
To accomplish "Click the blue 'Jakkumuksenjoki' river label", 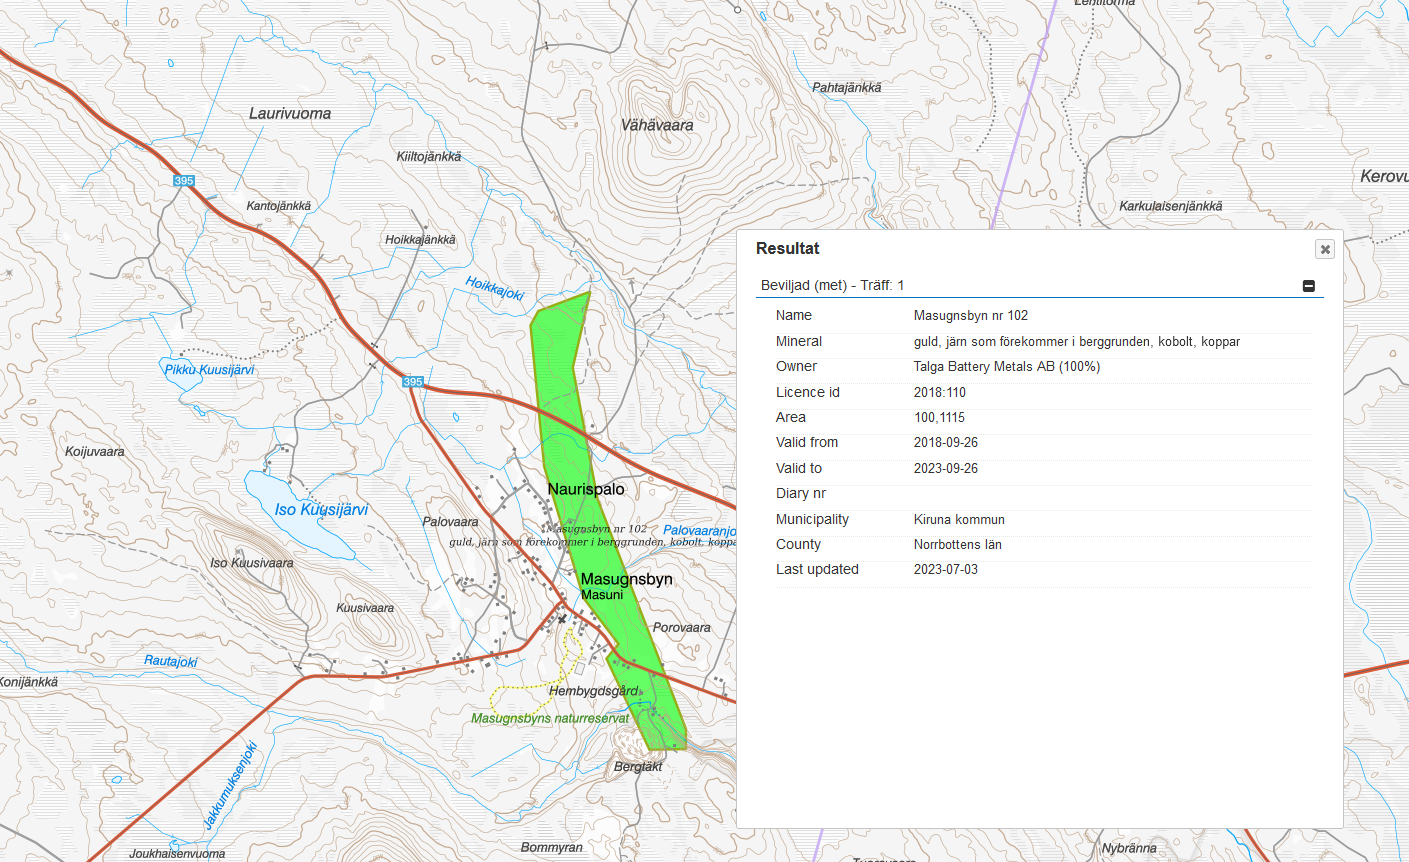I will click(231, 785).
